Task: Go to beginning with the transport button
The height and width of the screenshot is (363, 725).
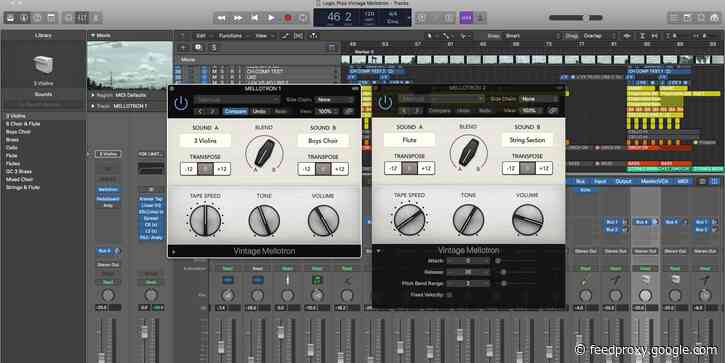Action: 254,18
